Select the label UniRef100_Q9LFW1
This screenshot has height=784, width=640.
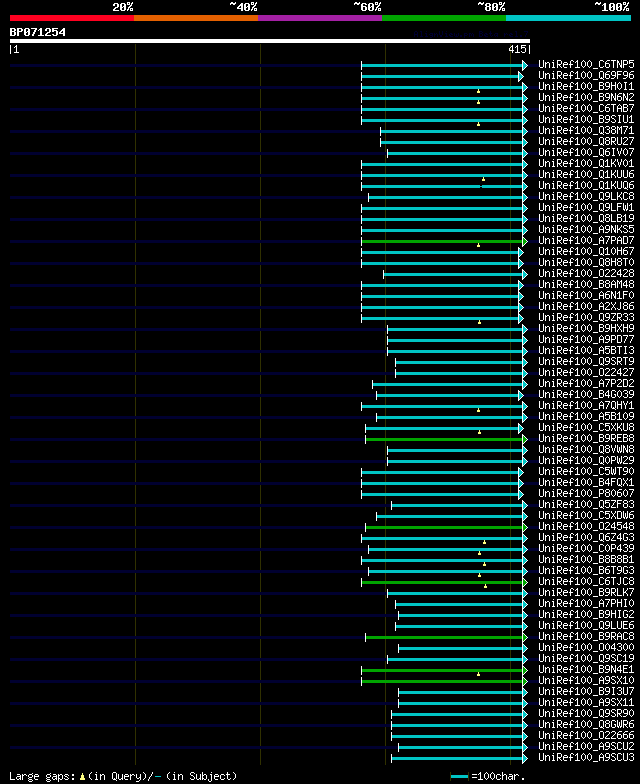pos(586,208)
